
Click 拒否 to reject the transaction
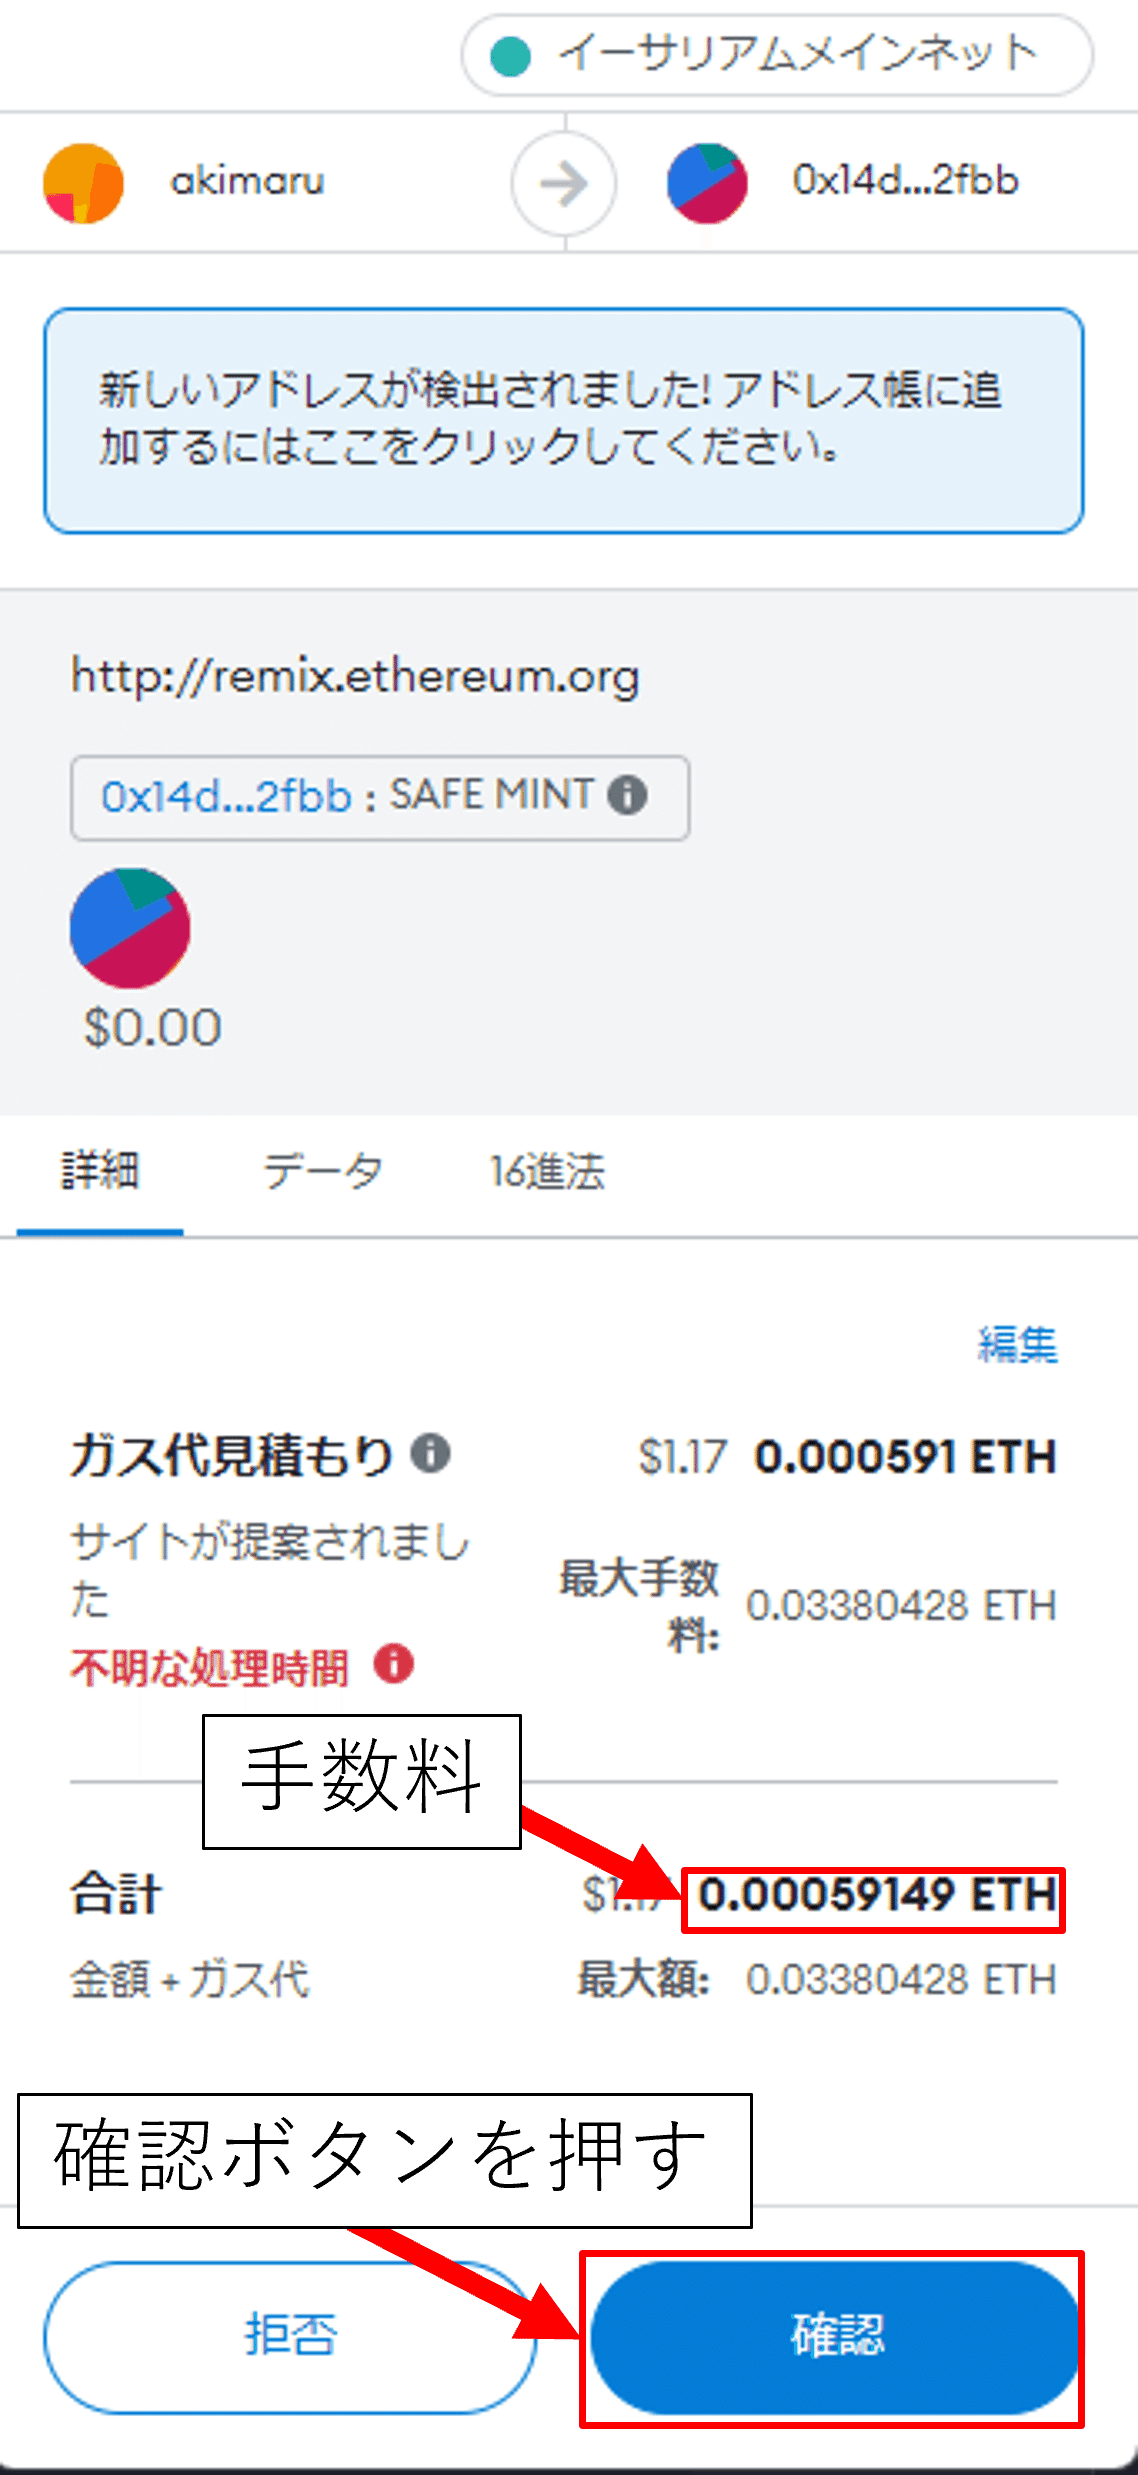point(289,2336)
